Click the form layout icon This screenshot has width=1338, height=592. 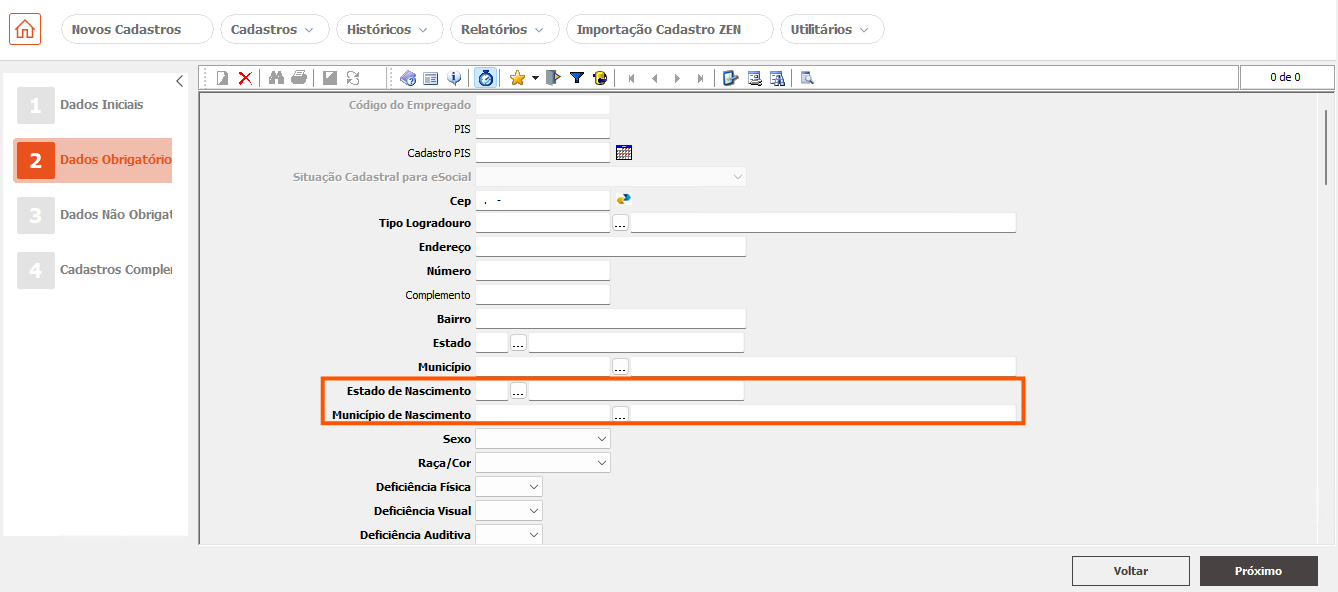431,78
